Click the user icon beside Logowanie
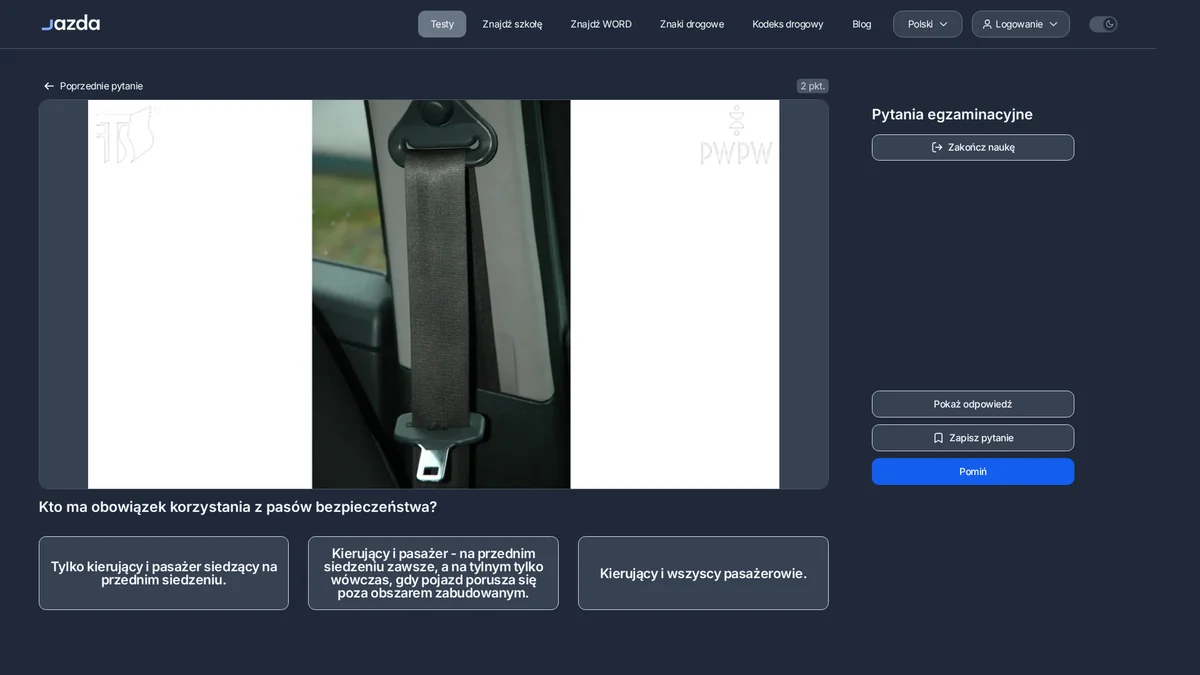 987,24
